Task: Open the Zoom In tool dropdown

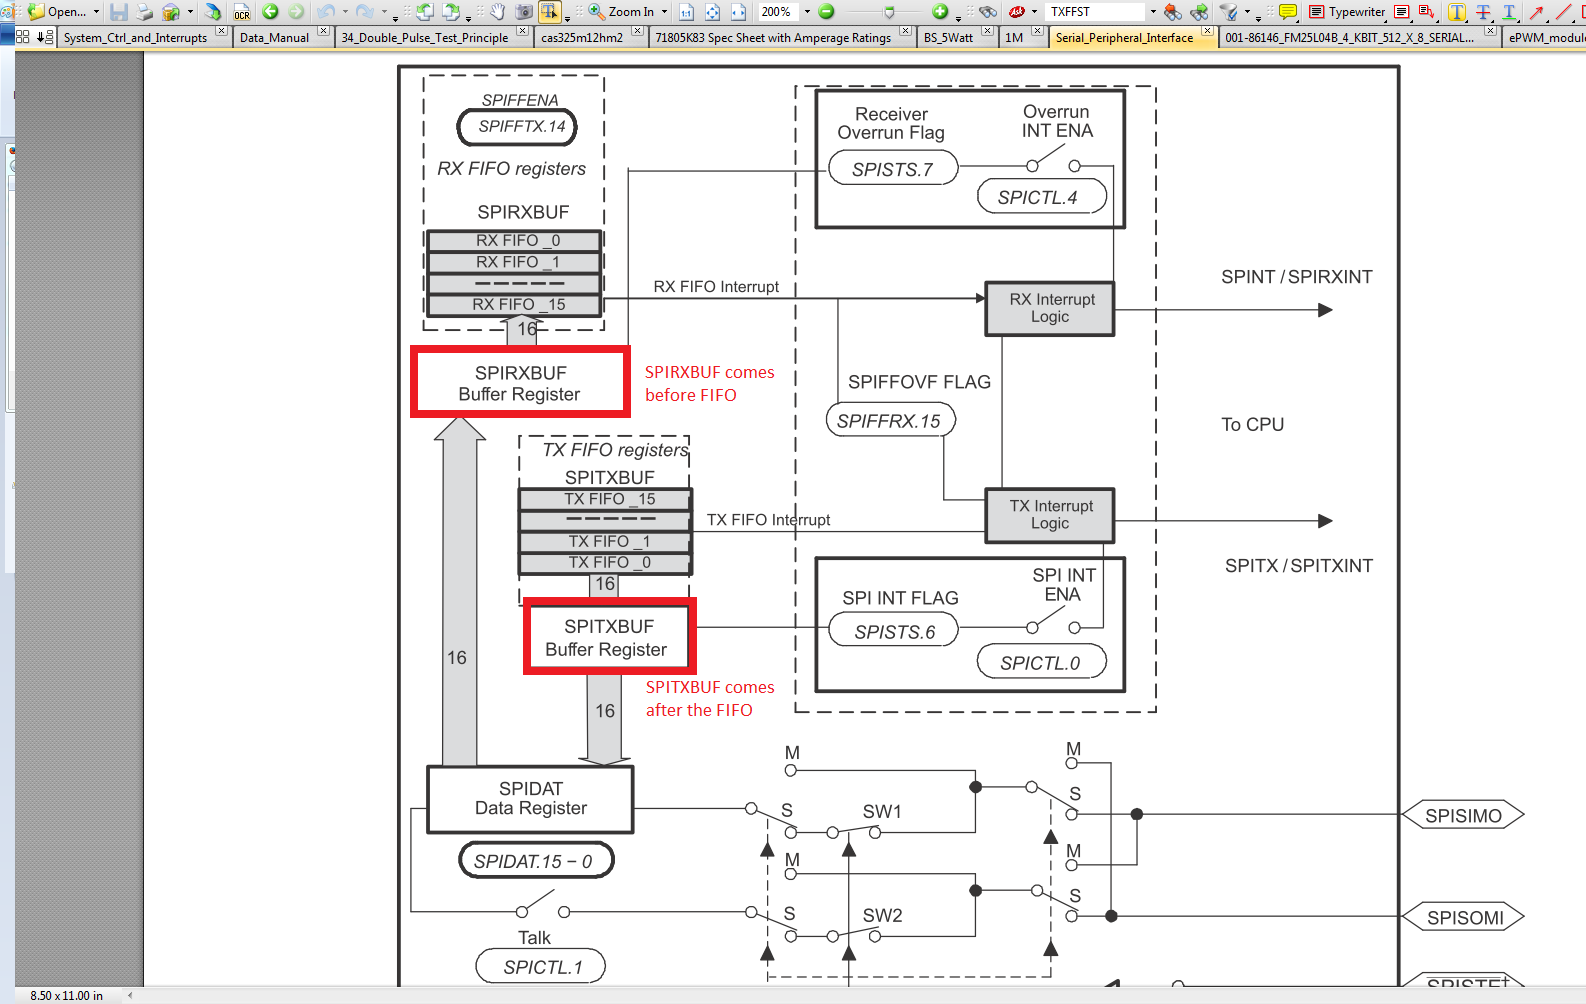Action: 665,12
